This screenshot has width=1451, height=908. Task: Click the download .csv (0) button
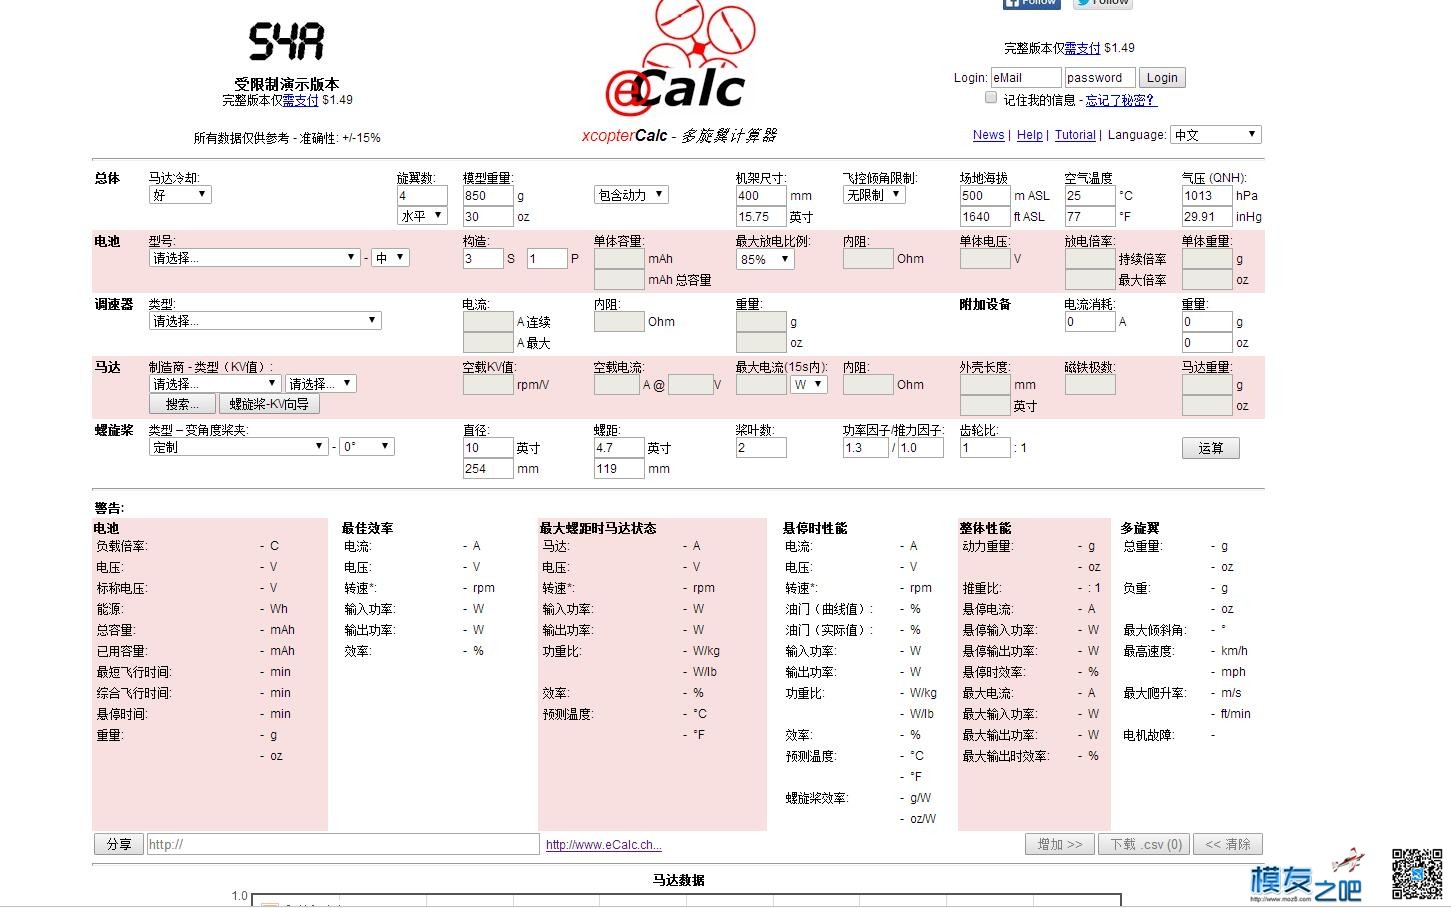click(1146, 844)
